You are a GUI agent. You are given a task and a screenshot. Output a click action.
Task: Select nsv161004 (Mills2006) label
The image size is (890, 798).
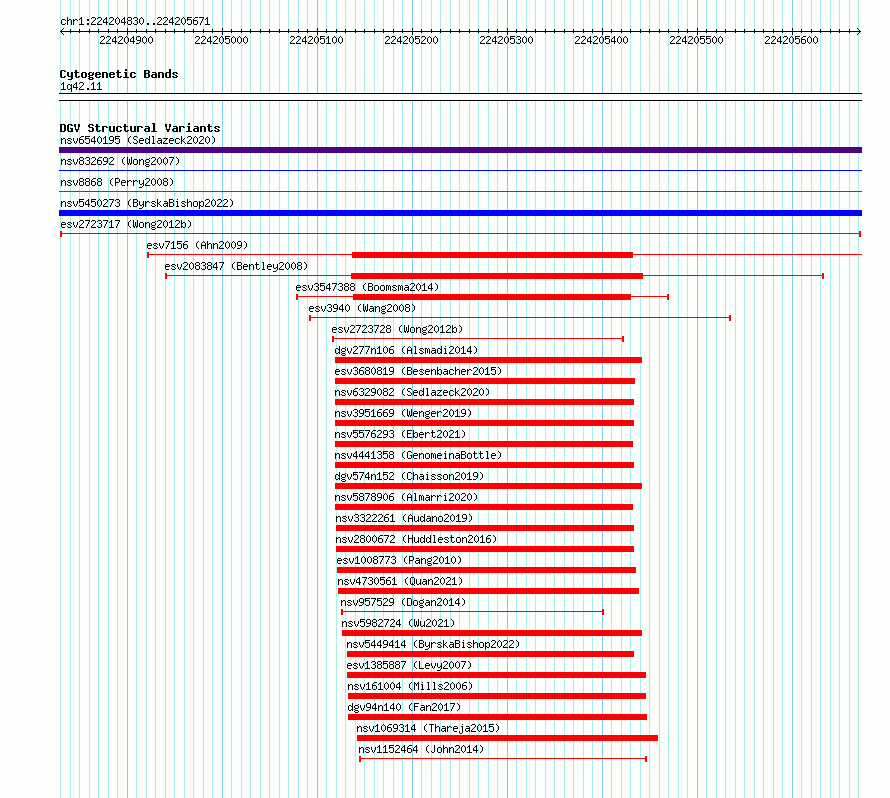point(410,686)
